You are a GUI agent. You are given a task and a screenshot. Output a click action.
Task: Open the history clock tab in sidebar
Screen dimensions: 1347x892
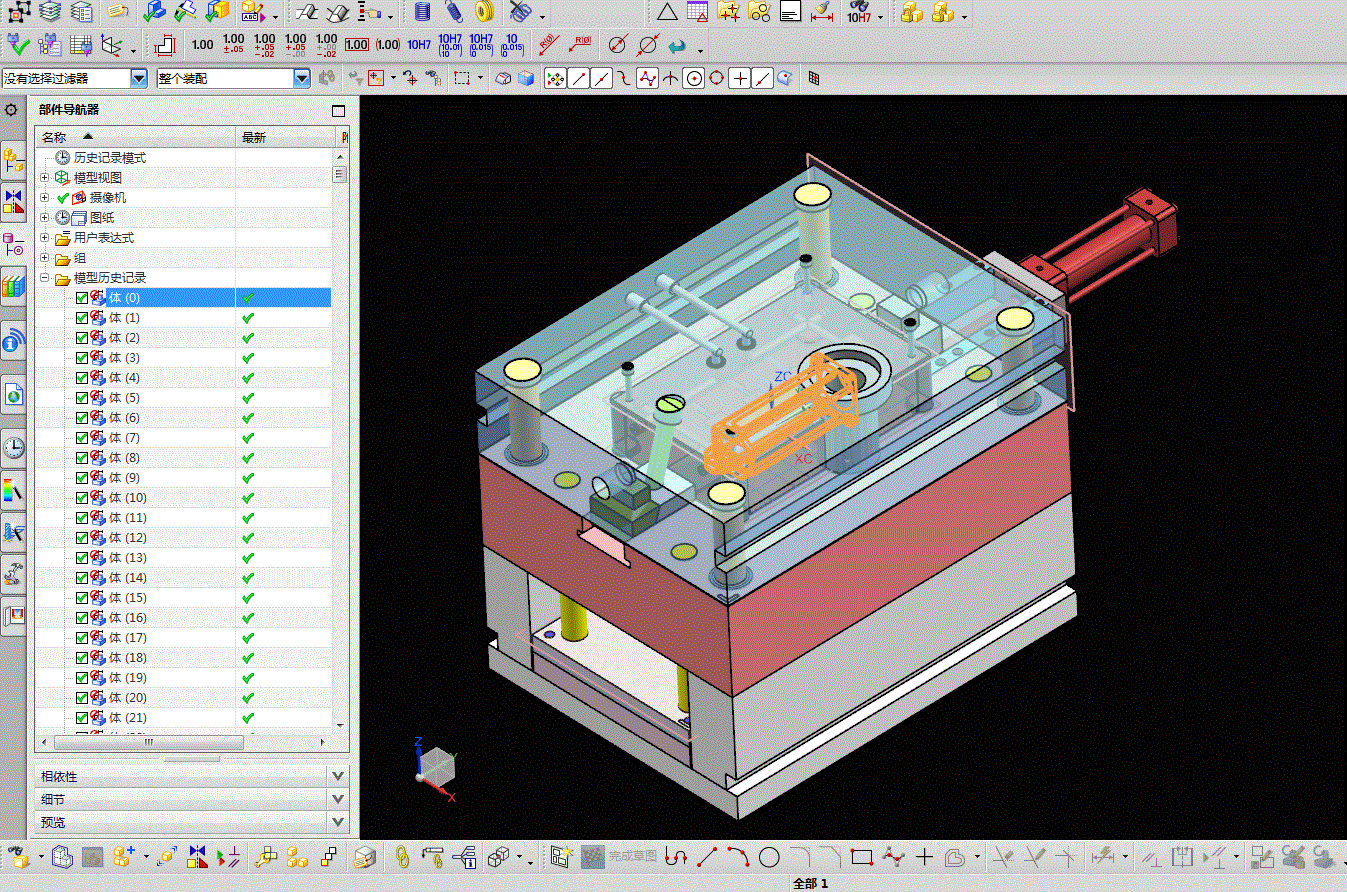click(x=13, y=447)
